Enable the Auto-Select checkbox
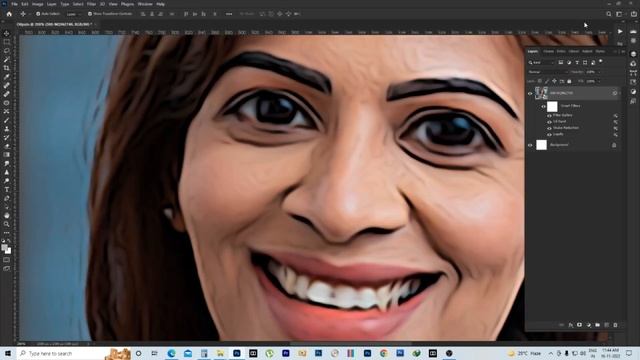 [x=38, y=14]
